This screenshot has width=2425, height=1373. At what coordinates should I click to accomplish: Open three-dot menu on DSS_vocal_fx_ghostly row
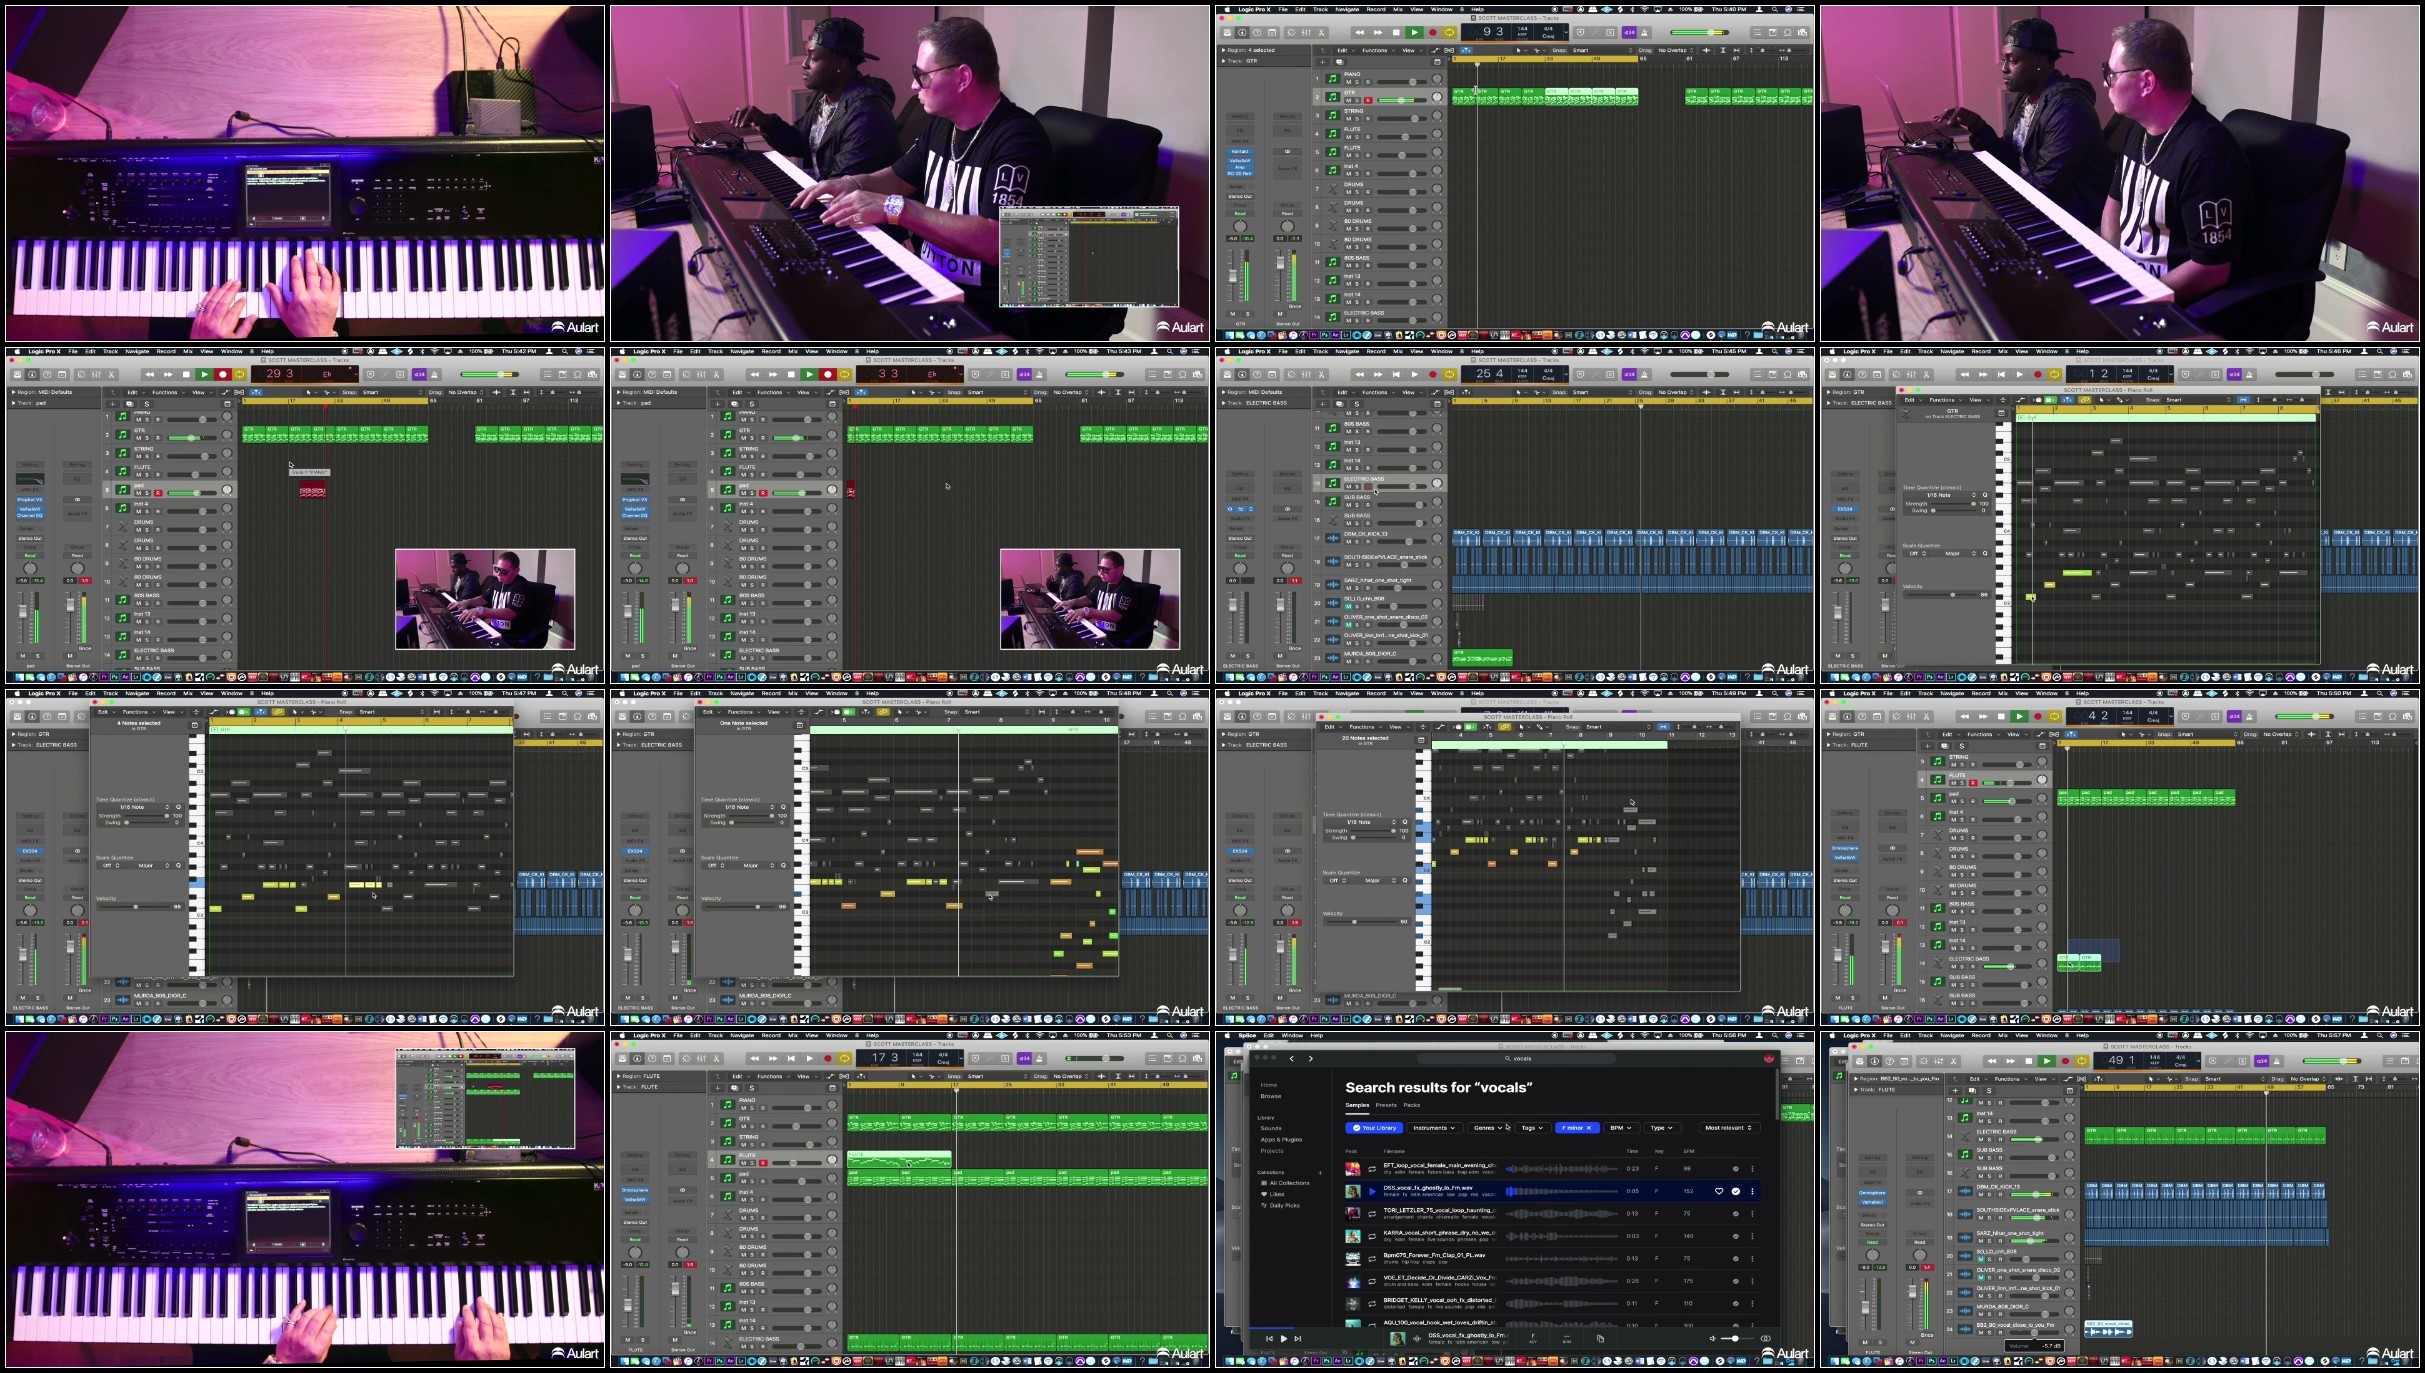click(1752, 1191)
